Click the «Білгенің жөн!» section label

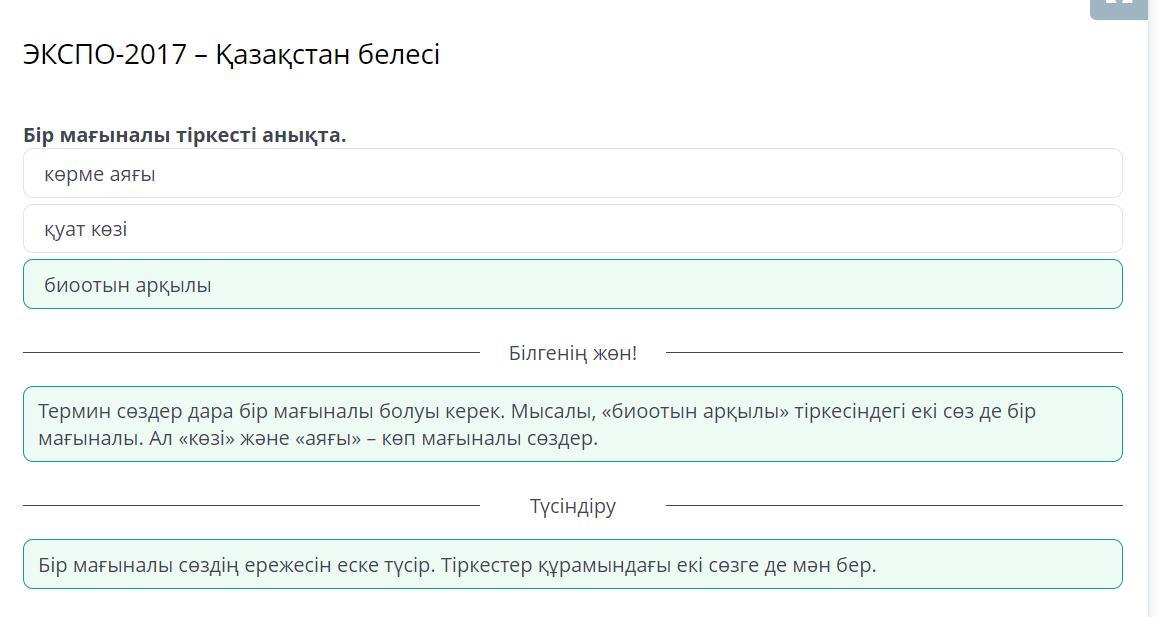(x=572, y=353)
